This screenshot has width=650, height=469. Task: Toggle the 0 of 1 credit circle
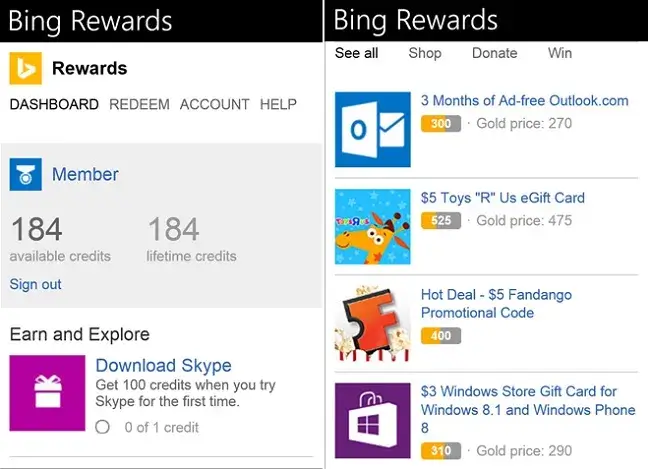pyautogui.click(x=102, y=427)
